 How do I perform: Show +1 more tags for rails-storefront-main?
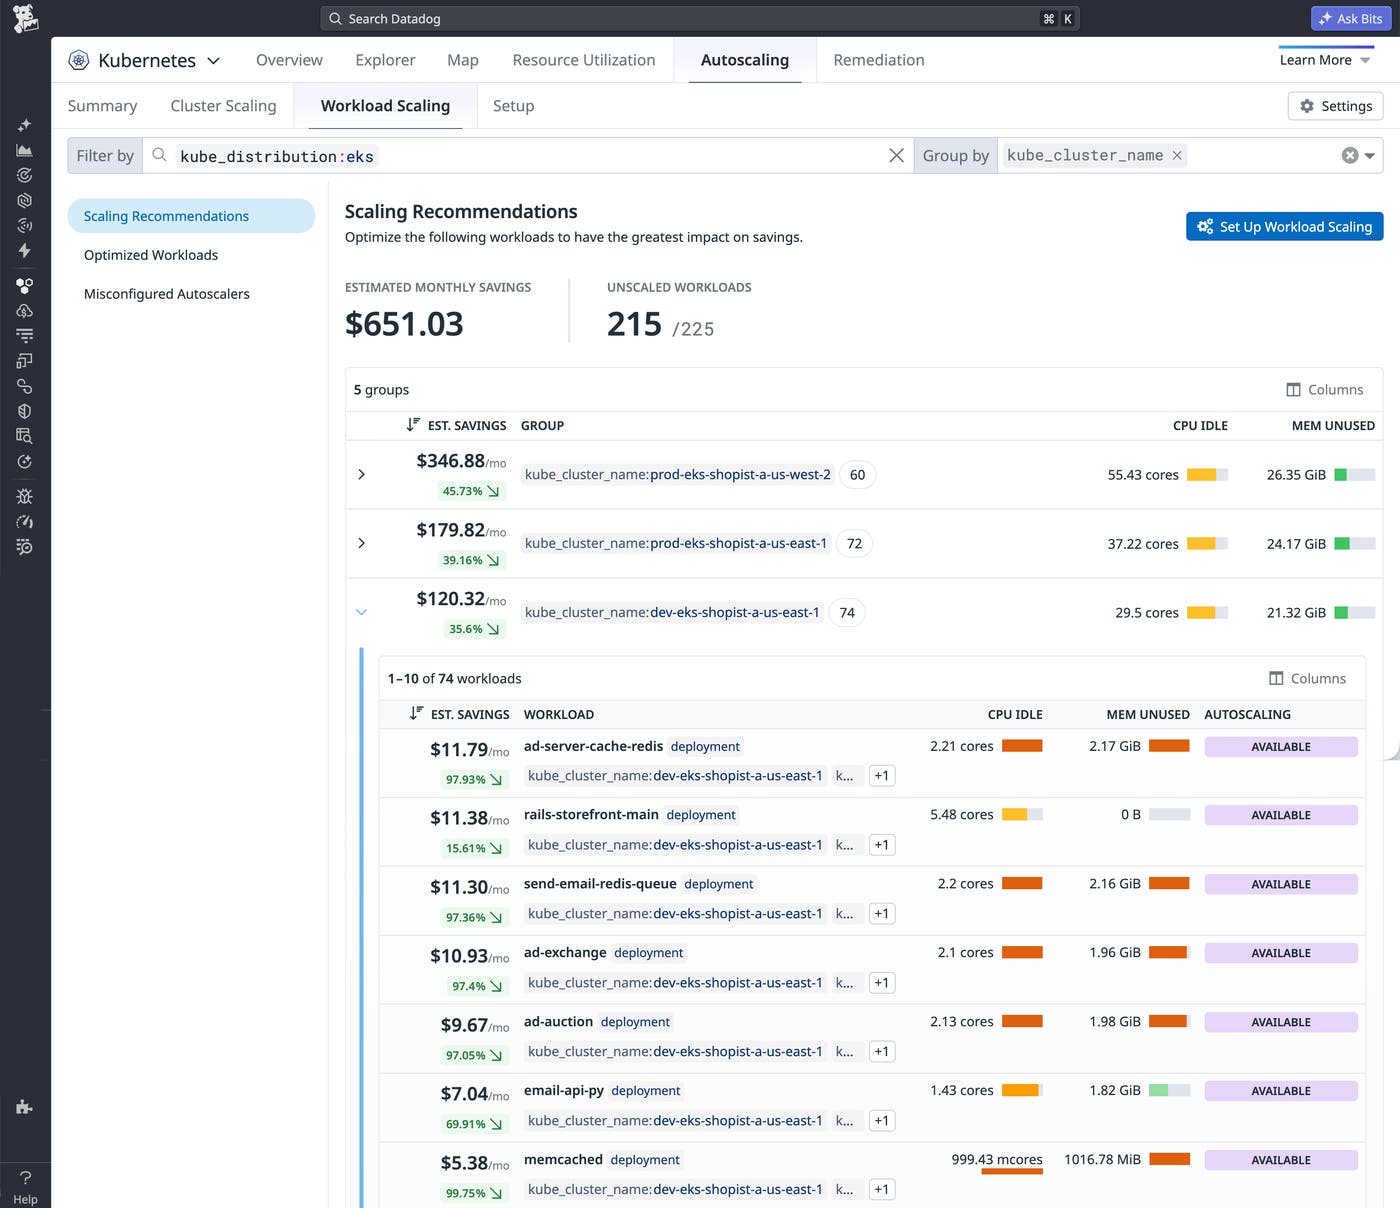point(881,845)
